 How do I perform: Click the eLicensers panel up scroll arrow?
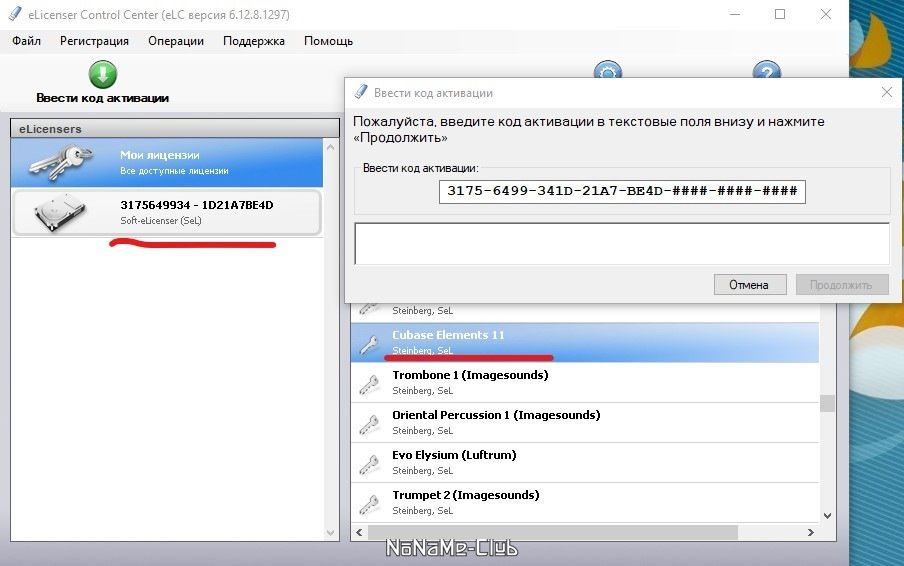point(330,148)
